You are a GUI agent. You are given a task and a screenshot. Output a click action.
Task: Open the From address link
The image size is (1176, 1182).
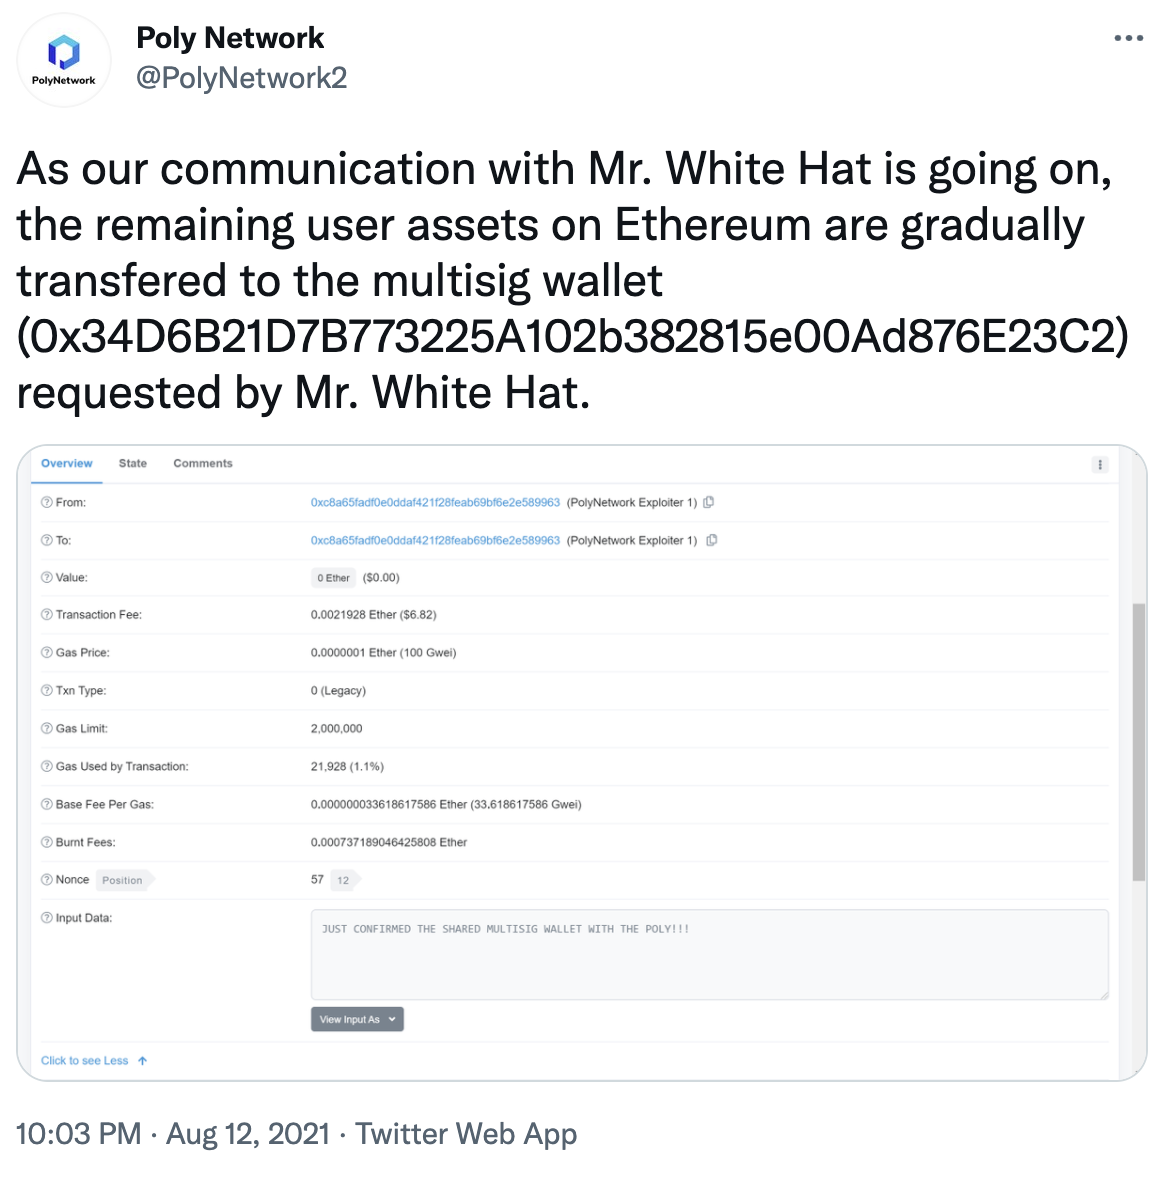click(x=435, y=502)
